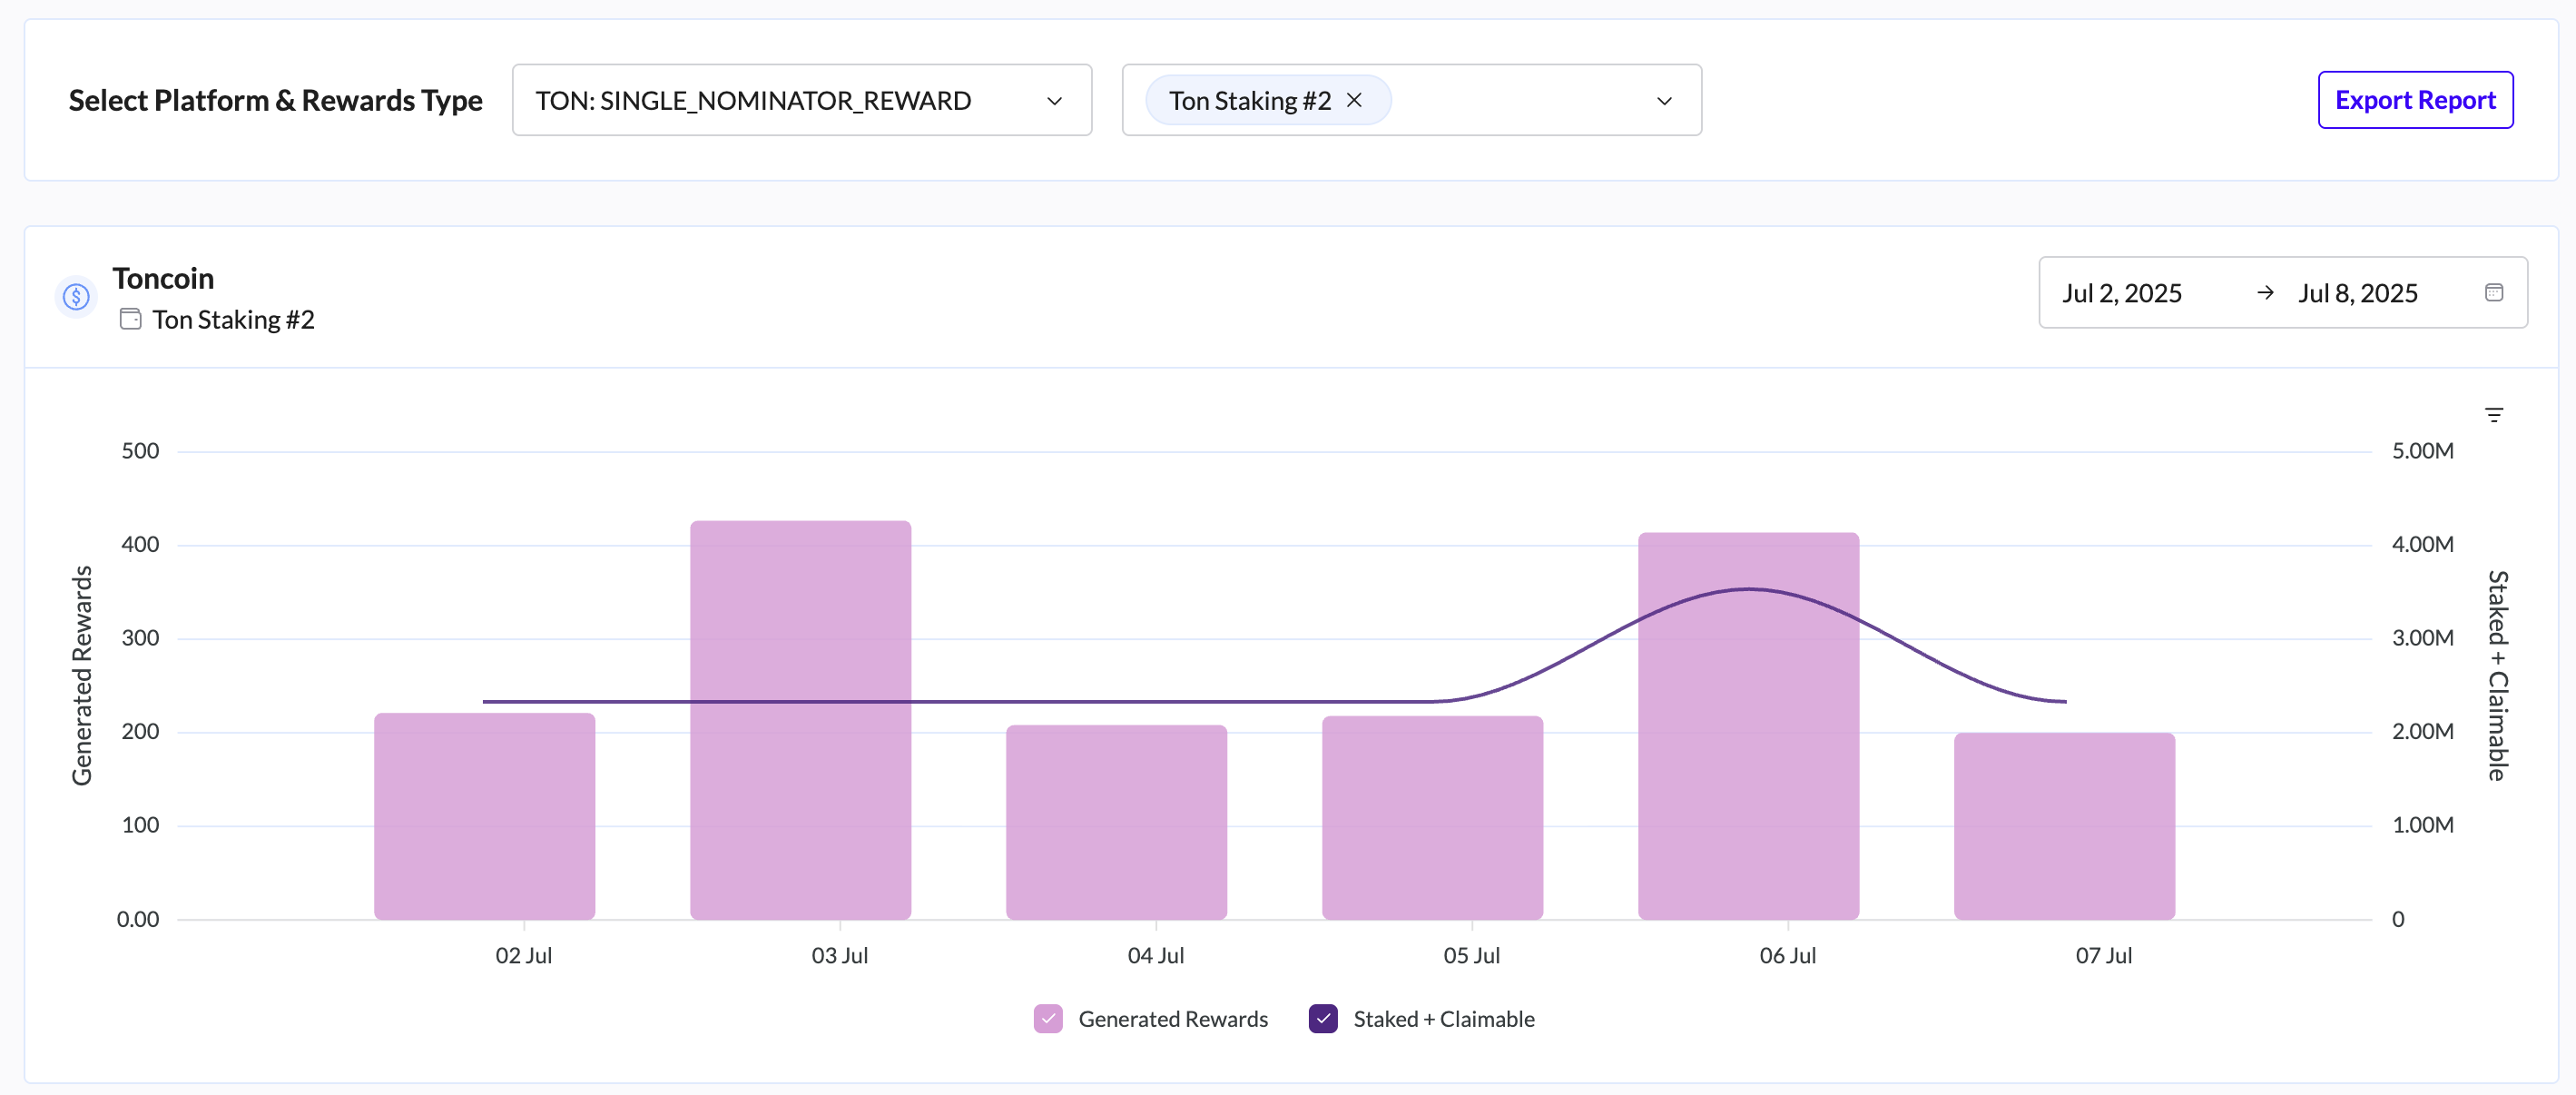Remove the Ton Staking #2 chip

[1354, 100]
